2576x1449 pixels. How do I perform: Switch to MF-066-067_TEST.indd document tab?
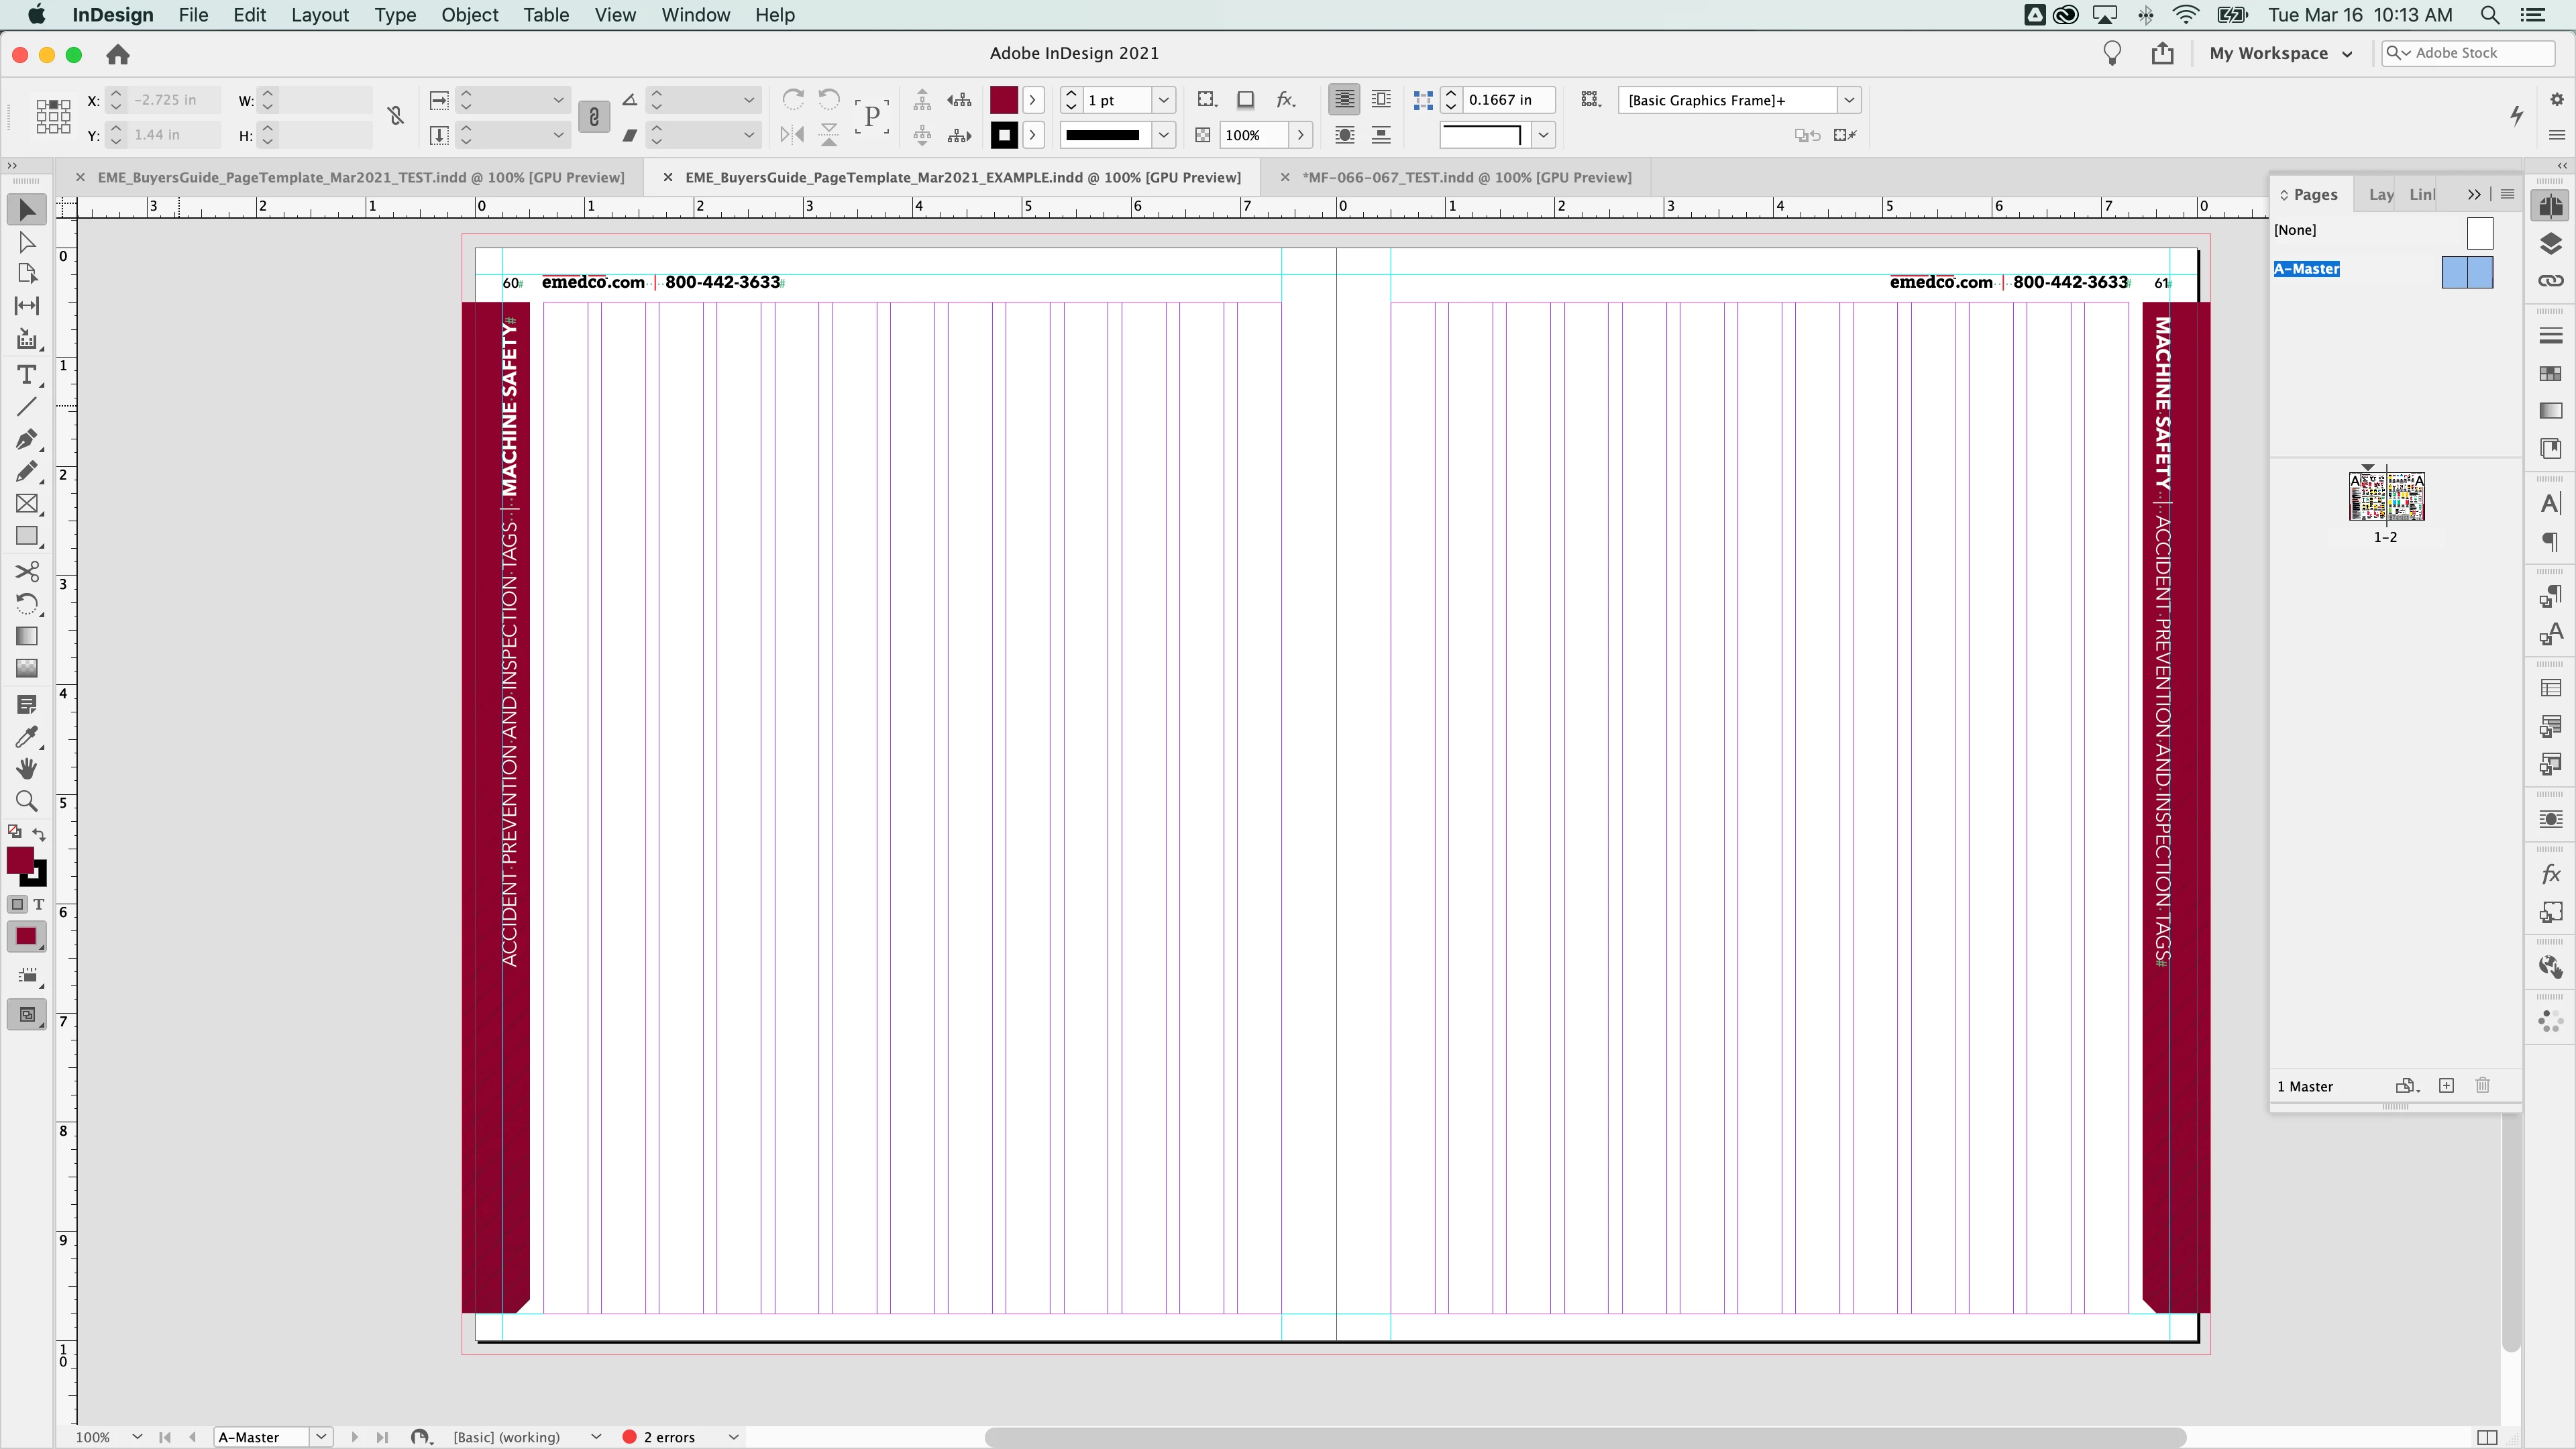tap(1466, 177)
